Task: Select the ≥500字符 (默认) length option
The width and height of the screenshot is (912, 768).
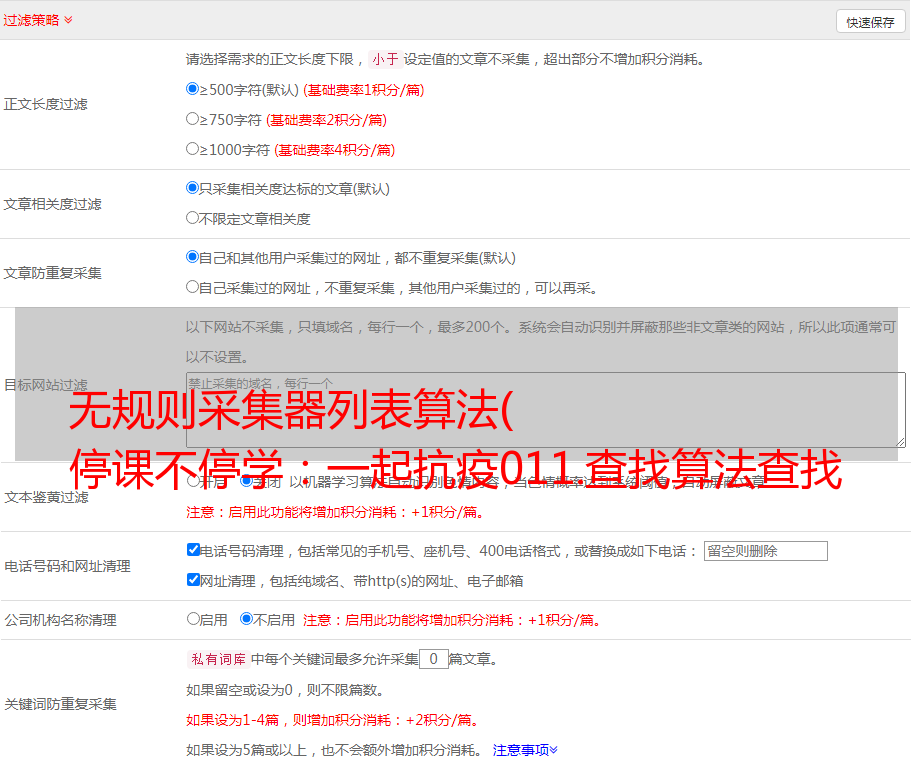Action: pos(193,89)
